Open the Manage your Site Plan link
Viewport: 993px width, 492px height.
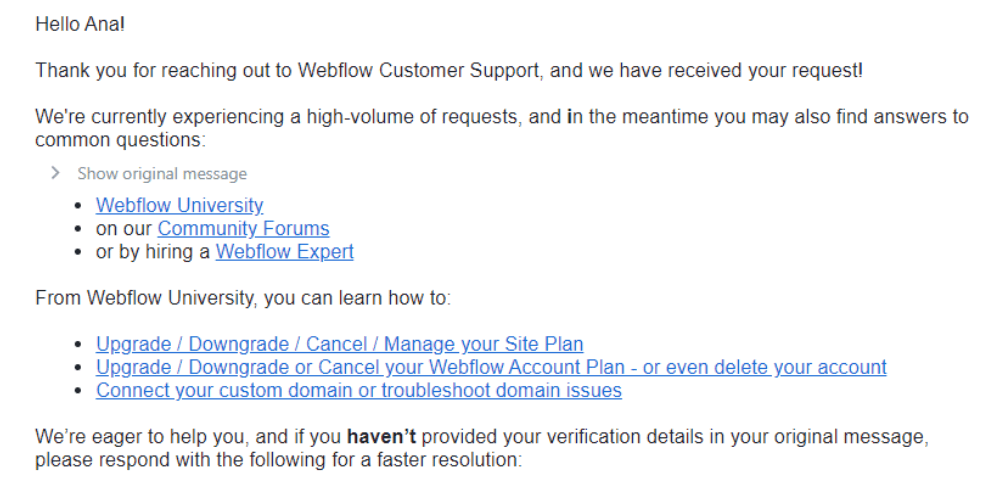339,344
